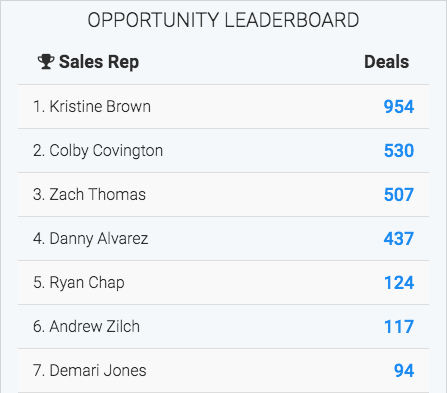The height and width of the screenshot is (393, 447).
Task: Open Zach Thomas's leaderboard row
Action: 223,195
